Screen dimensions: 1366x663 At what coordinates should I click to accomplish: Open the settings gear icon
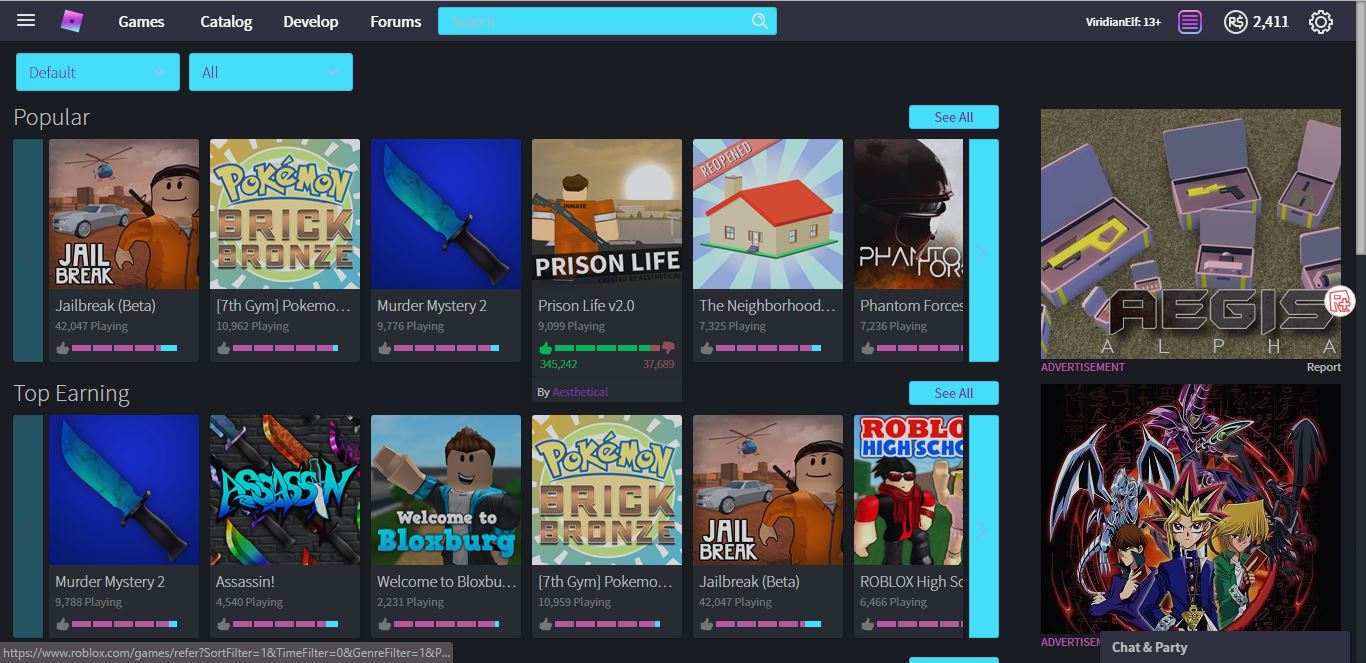coord(1321,21)
